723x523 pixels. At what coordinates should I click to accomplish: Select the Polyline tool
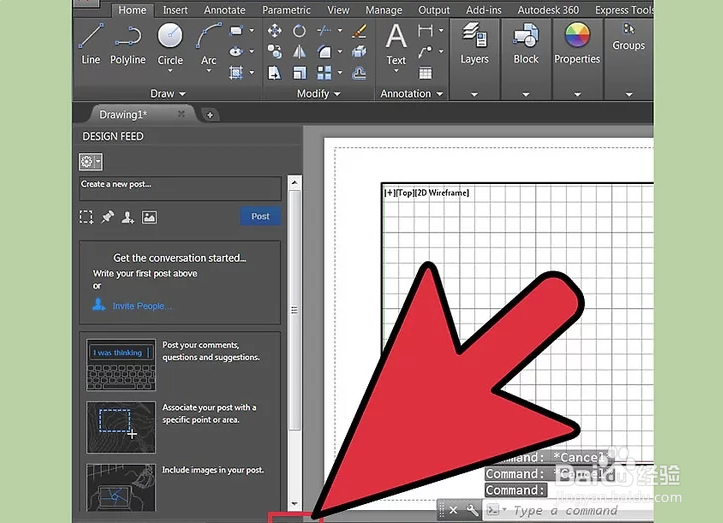point(128,44)
